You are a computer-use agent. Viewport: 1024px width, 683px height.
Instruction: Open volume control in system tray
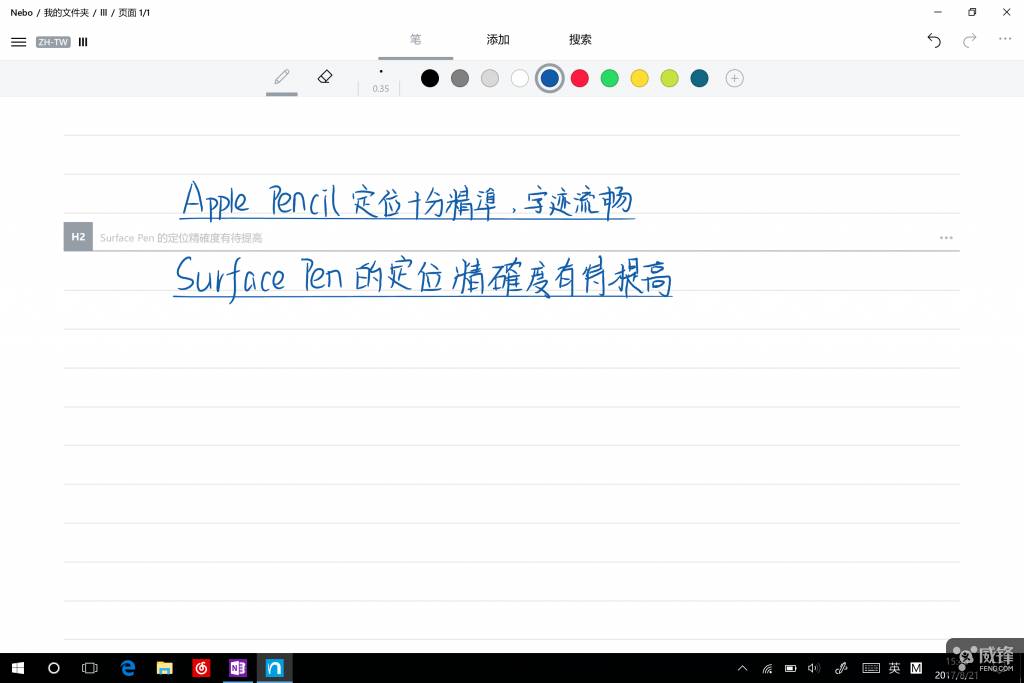(814, 668)
